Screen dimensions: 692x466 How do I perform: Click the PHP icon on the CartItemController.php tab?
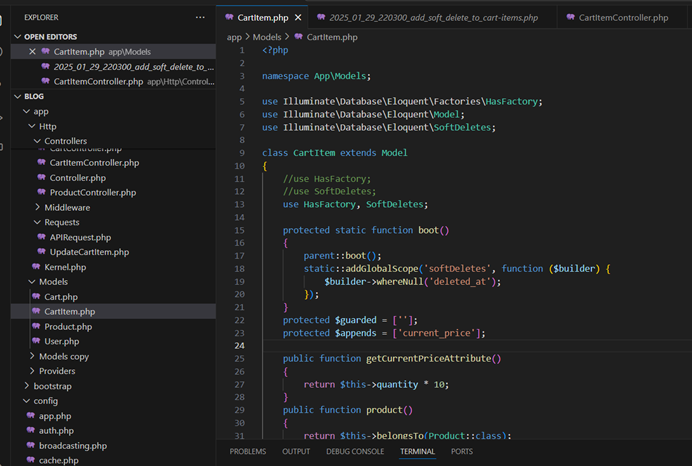pos(571,17)
